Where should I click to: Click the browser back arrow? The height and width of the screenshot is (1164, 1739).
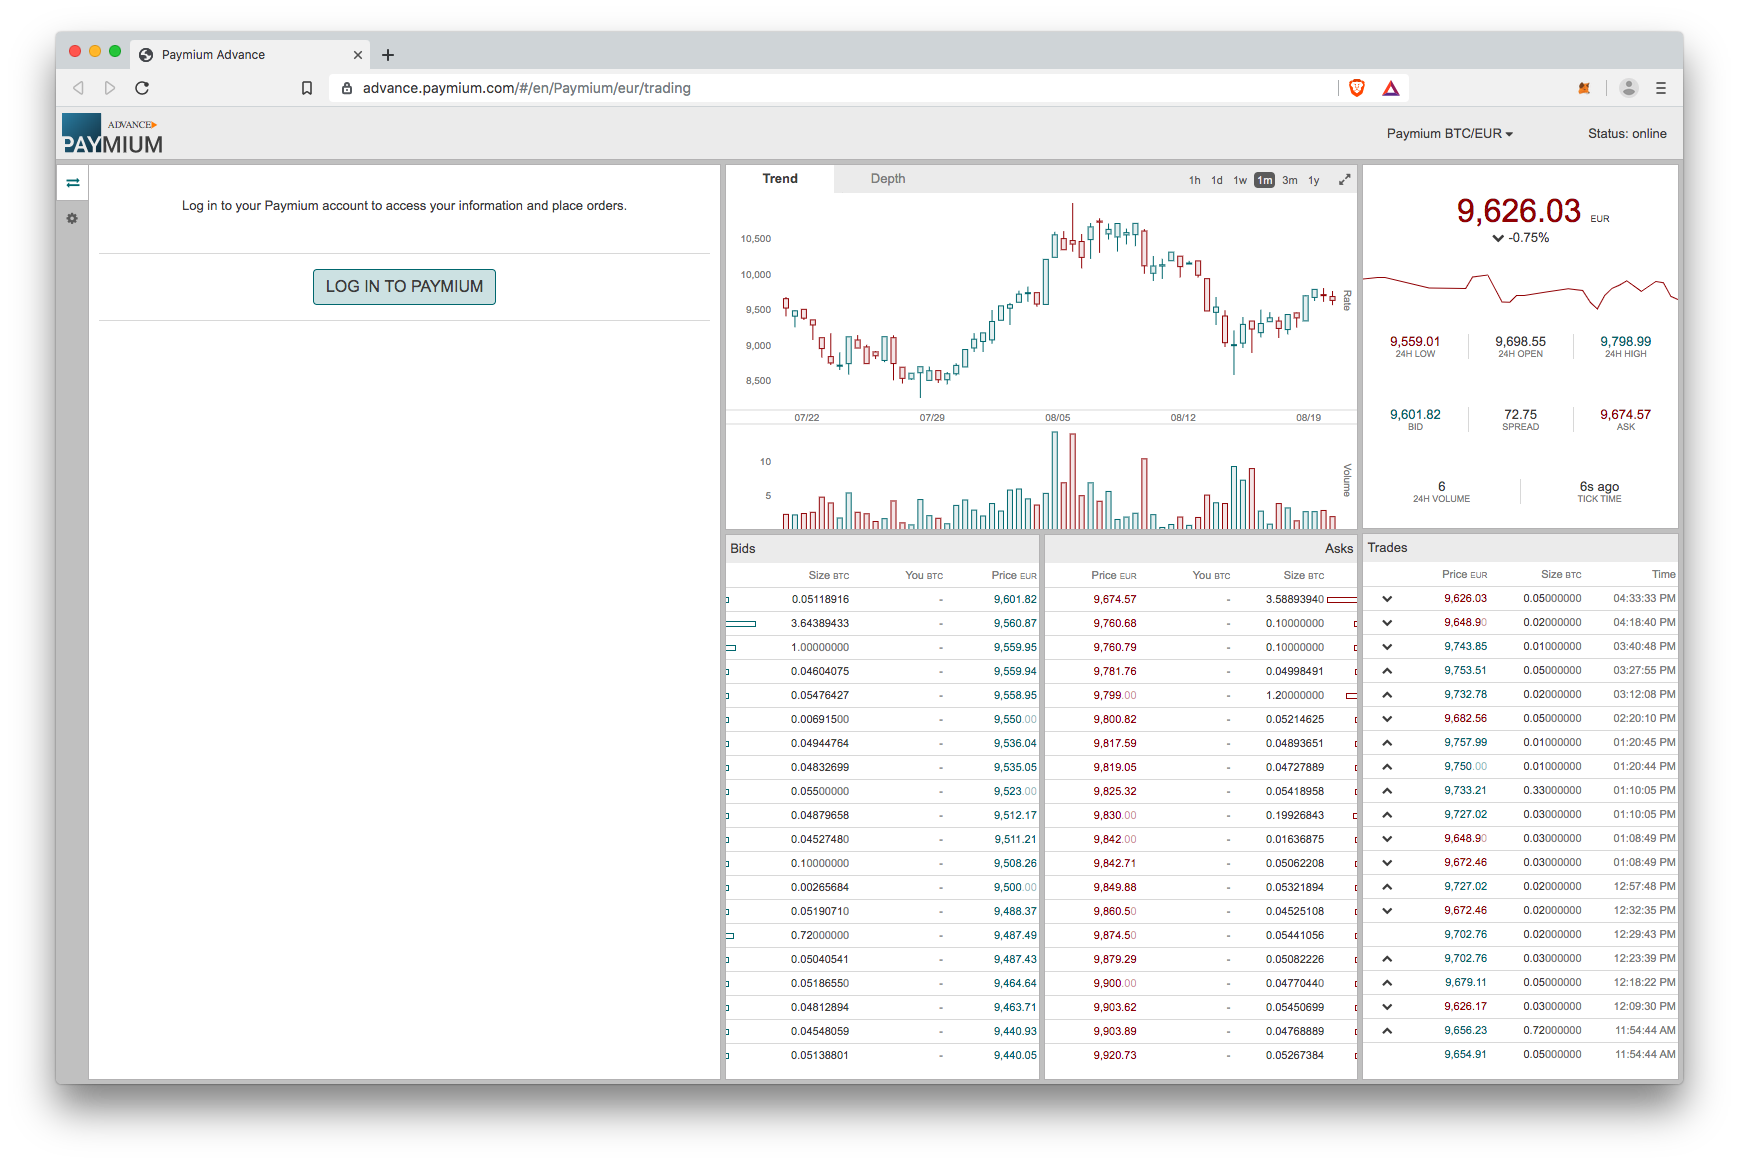click(x=78, y=88)
